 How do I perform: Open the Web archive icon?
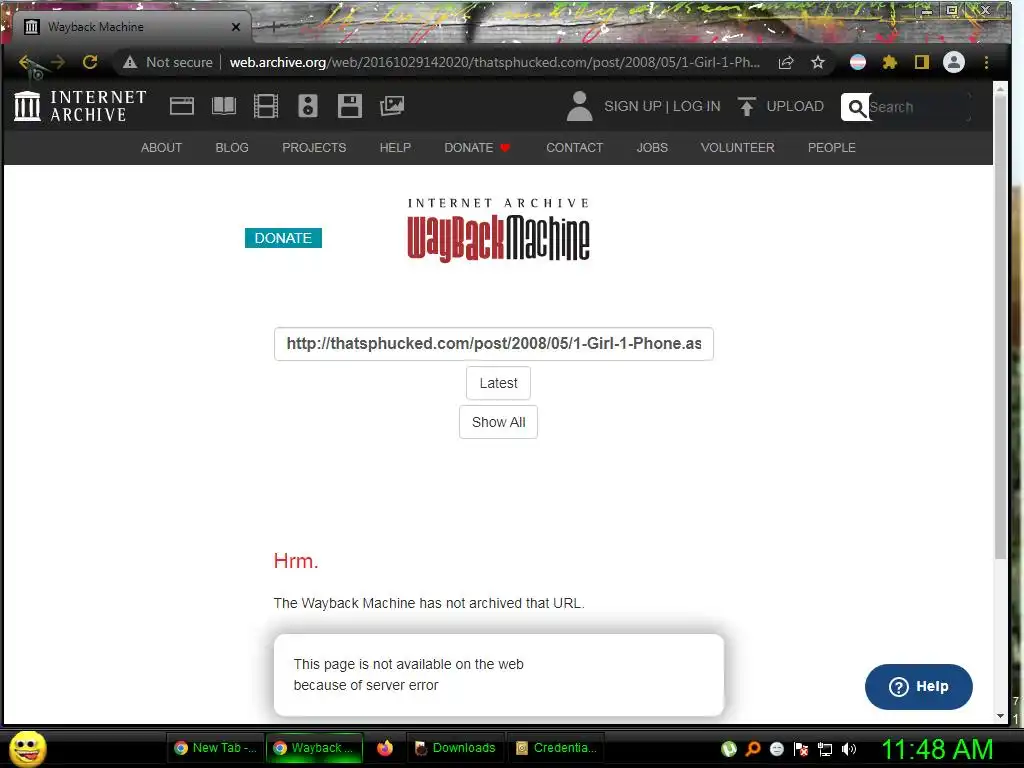(182, 106)
